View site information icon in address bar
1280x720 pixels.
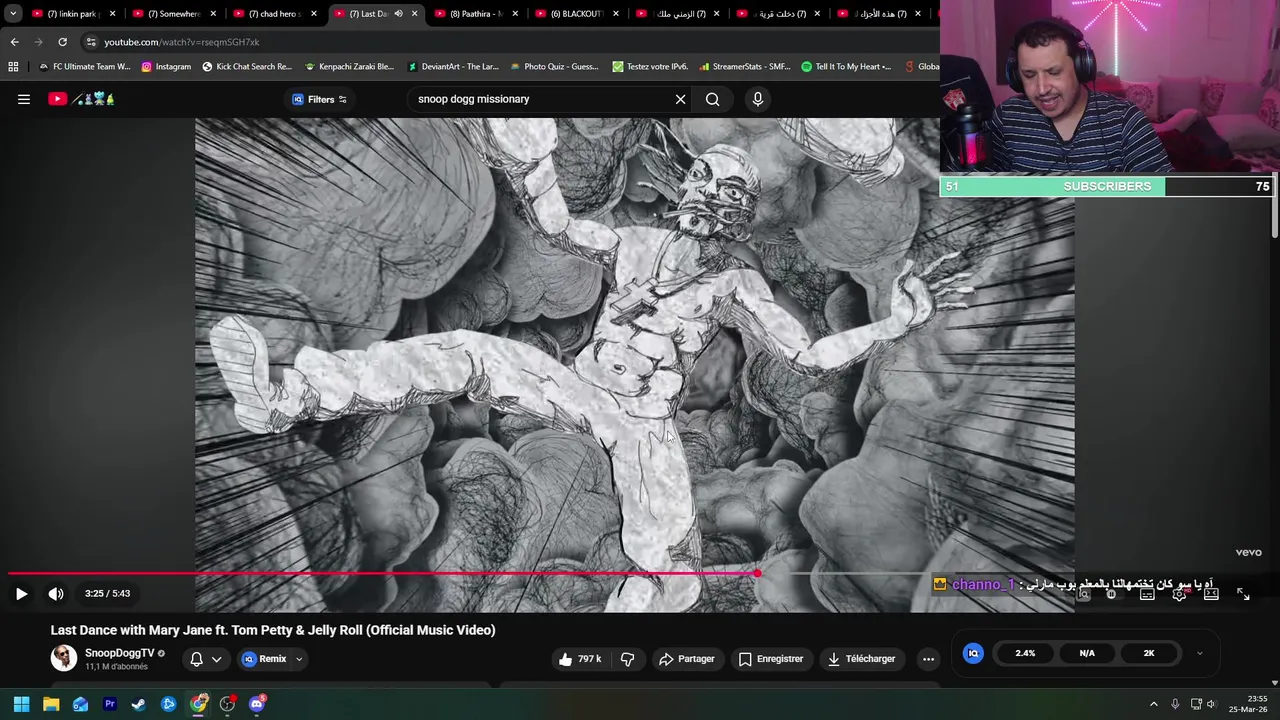coord(91,42)
